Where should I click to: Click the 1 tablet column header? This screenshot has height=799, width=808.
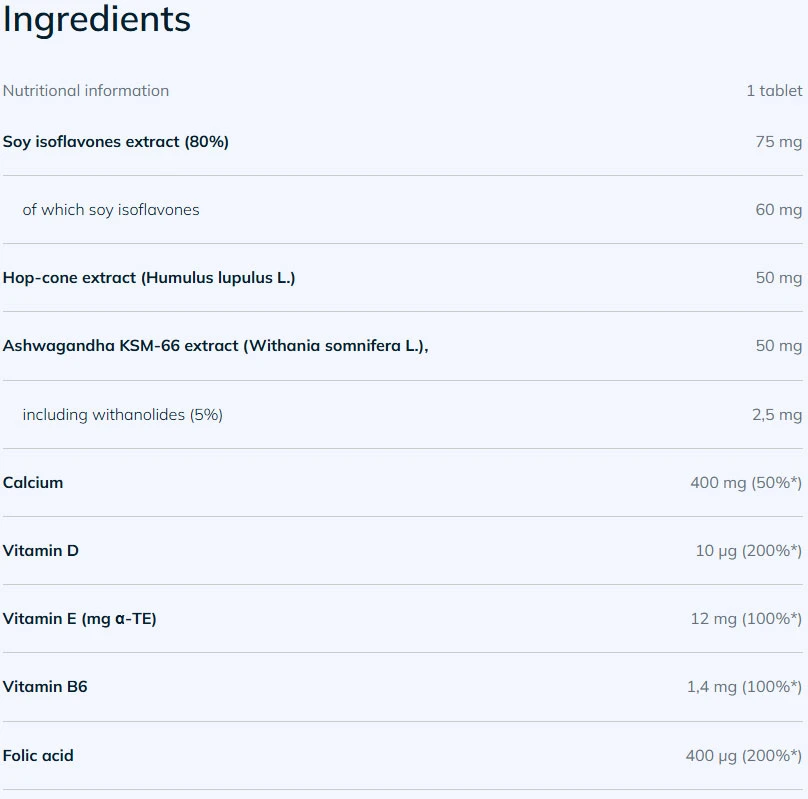(774, 91)
